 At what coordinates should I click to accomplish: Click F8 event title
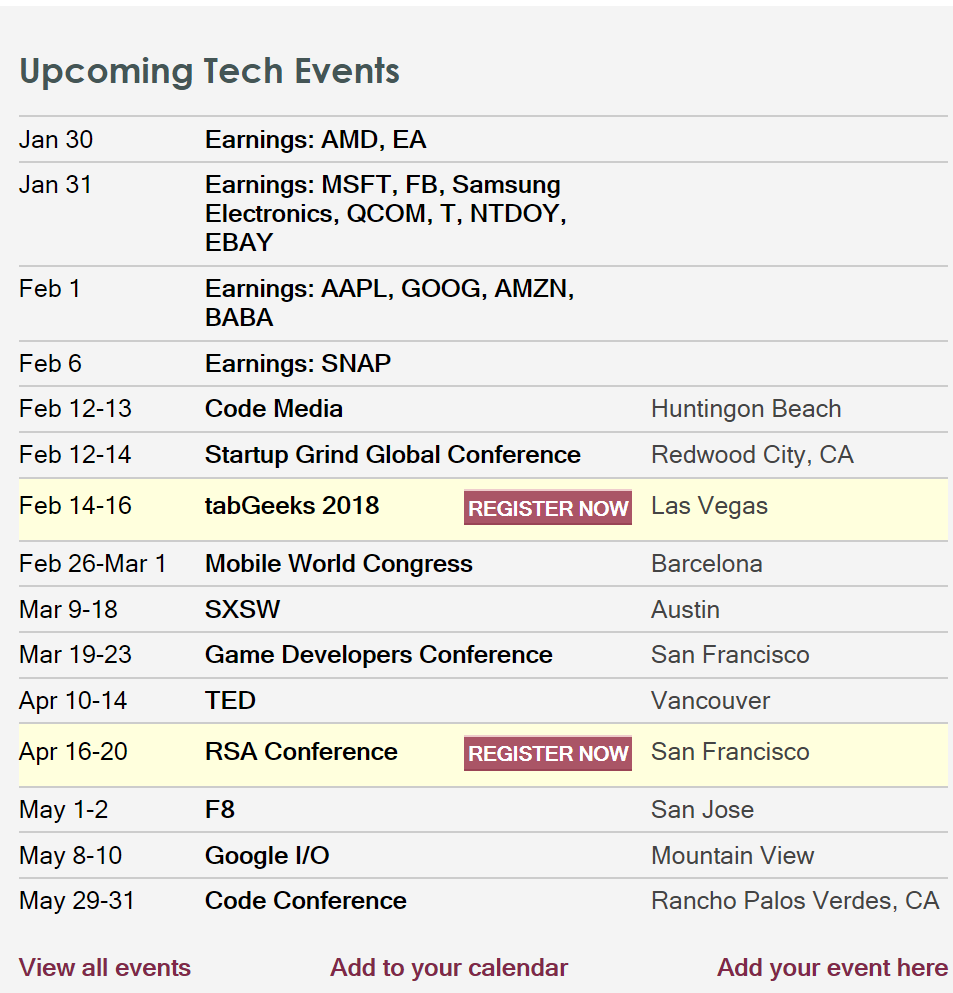pyautogui.click(x=220, y=809)
